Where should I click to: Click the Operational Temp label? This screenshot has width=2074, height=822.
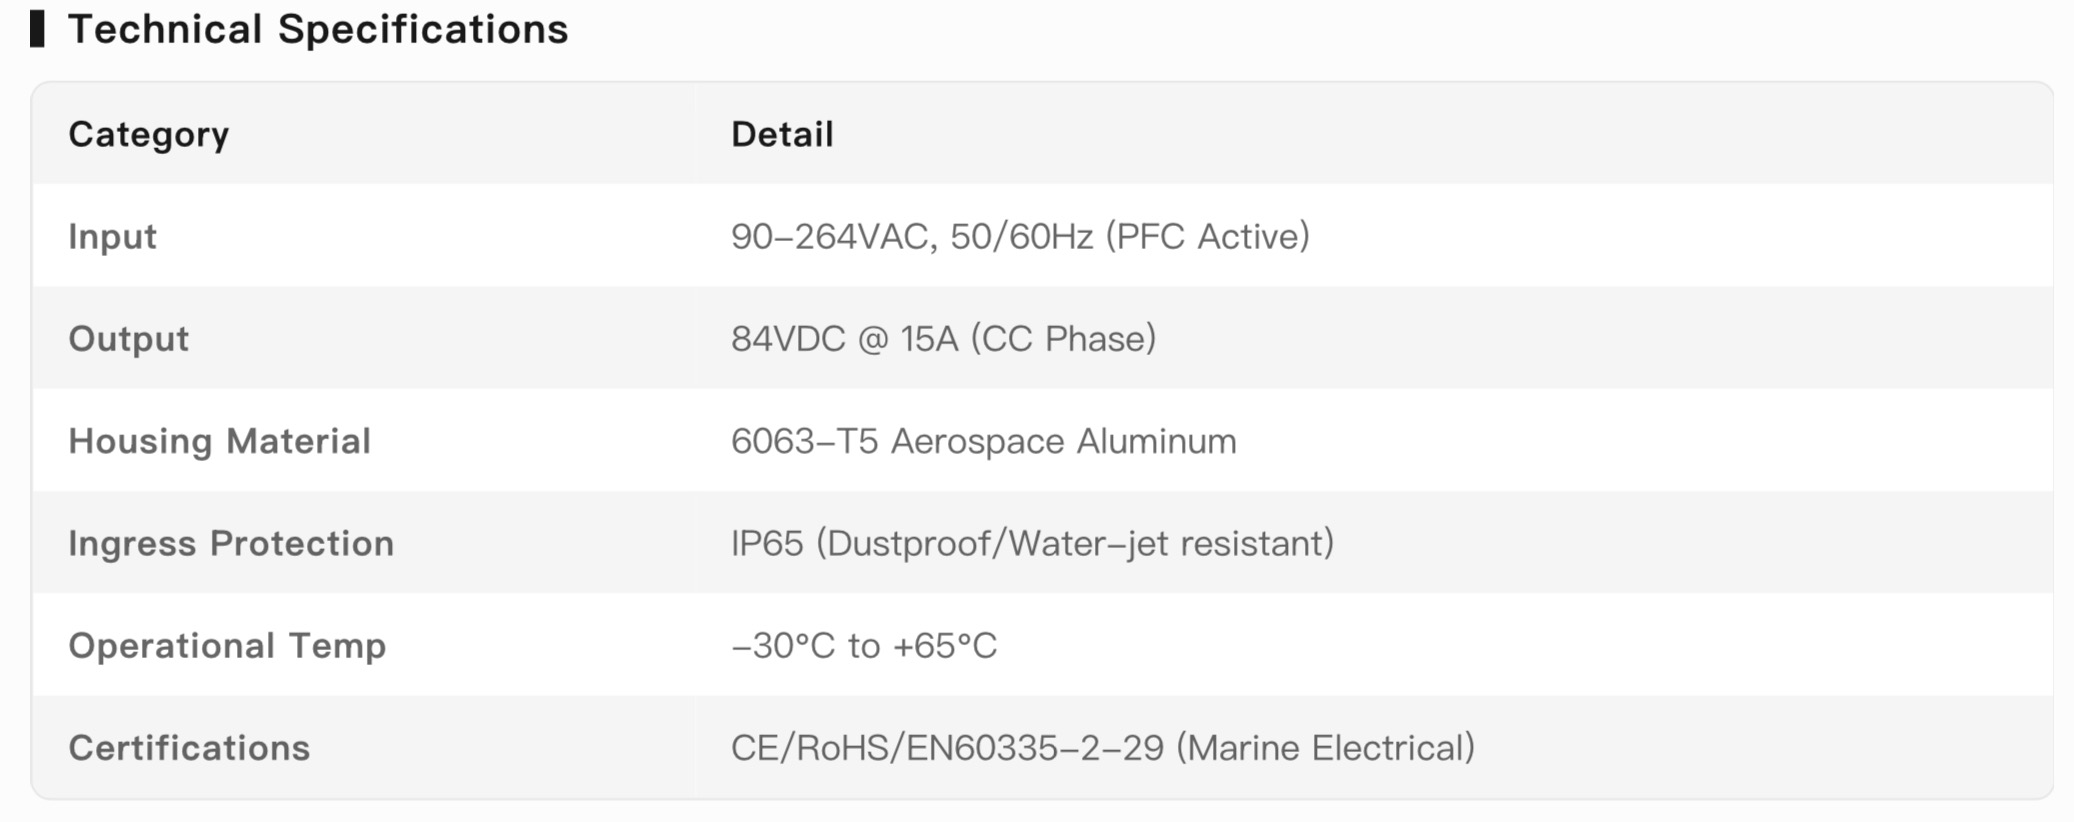pyautogui.click(x=227, y=646)
